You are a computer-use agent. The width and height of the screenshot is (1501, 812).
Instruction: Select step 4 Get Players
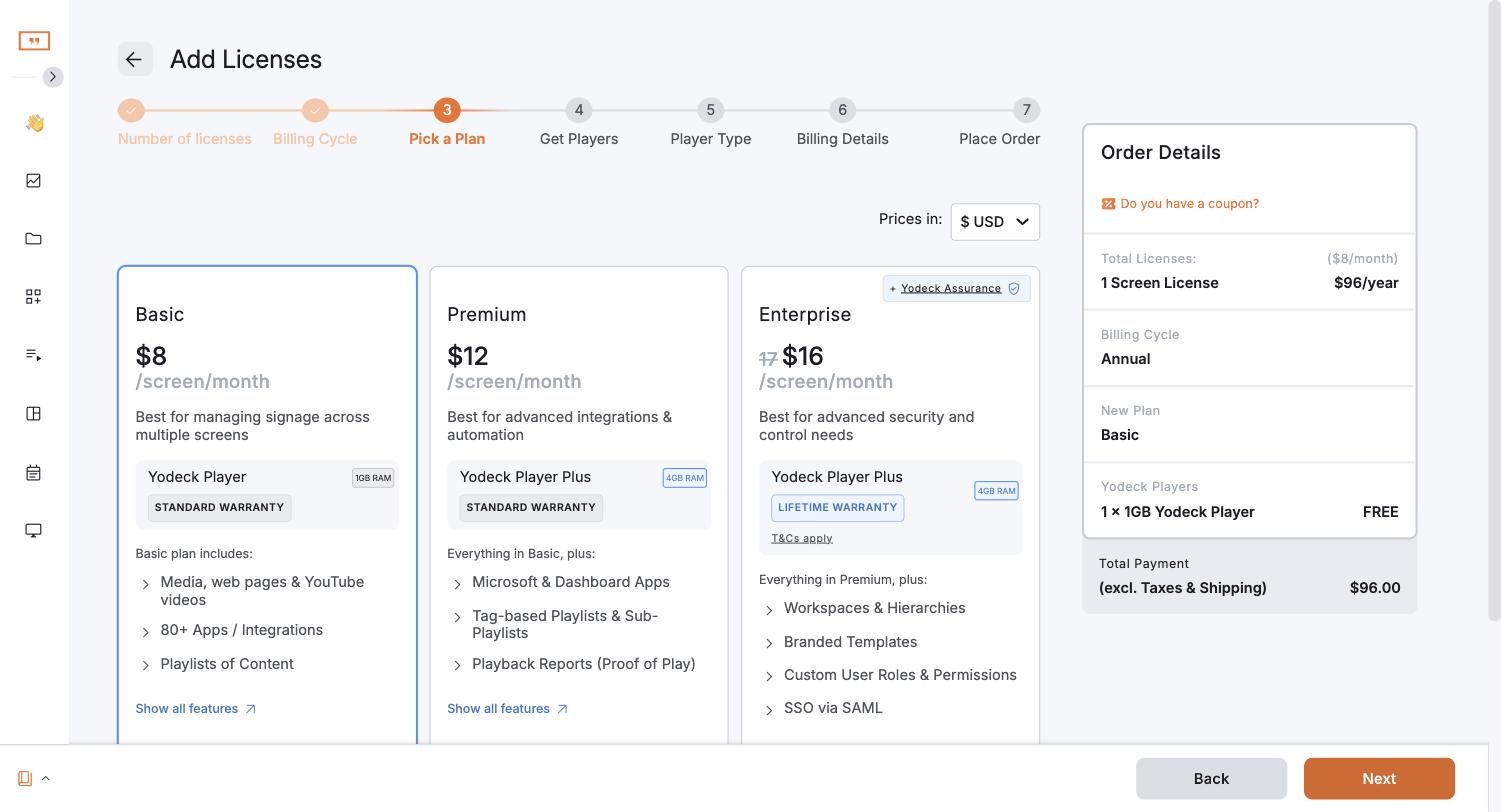579,124
